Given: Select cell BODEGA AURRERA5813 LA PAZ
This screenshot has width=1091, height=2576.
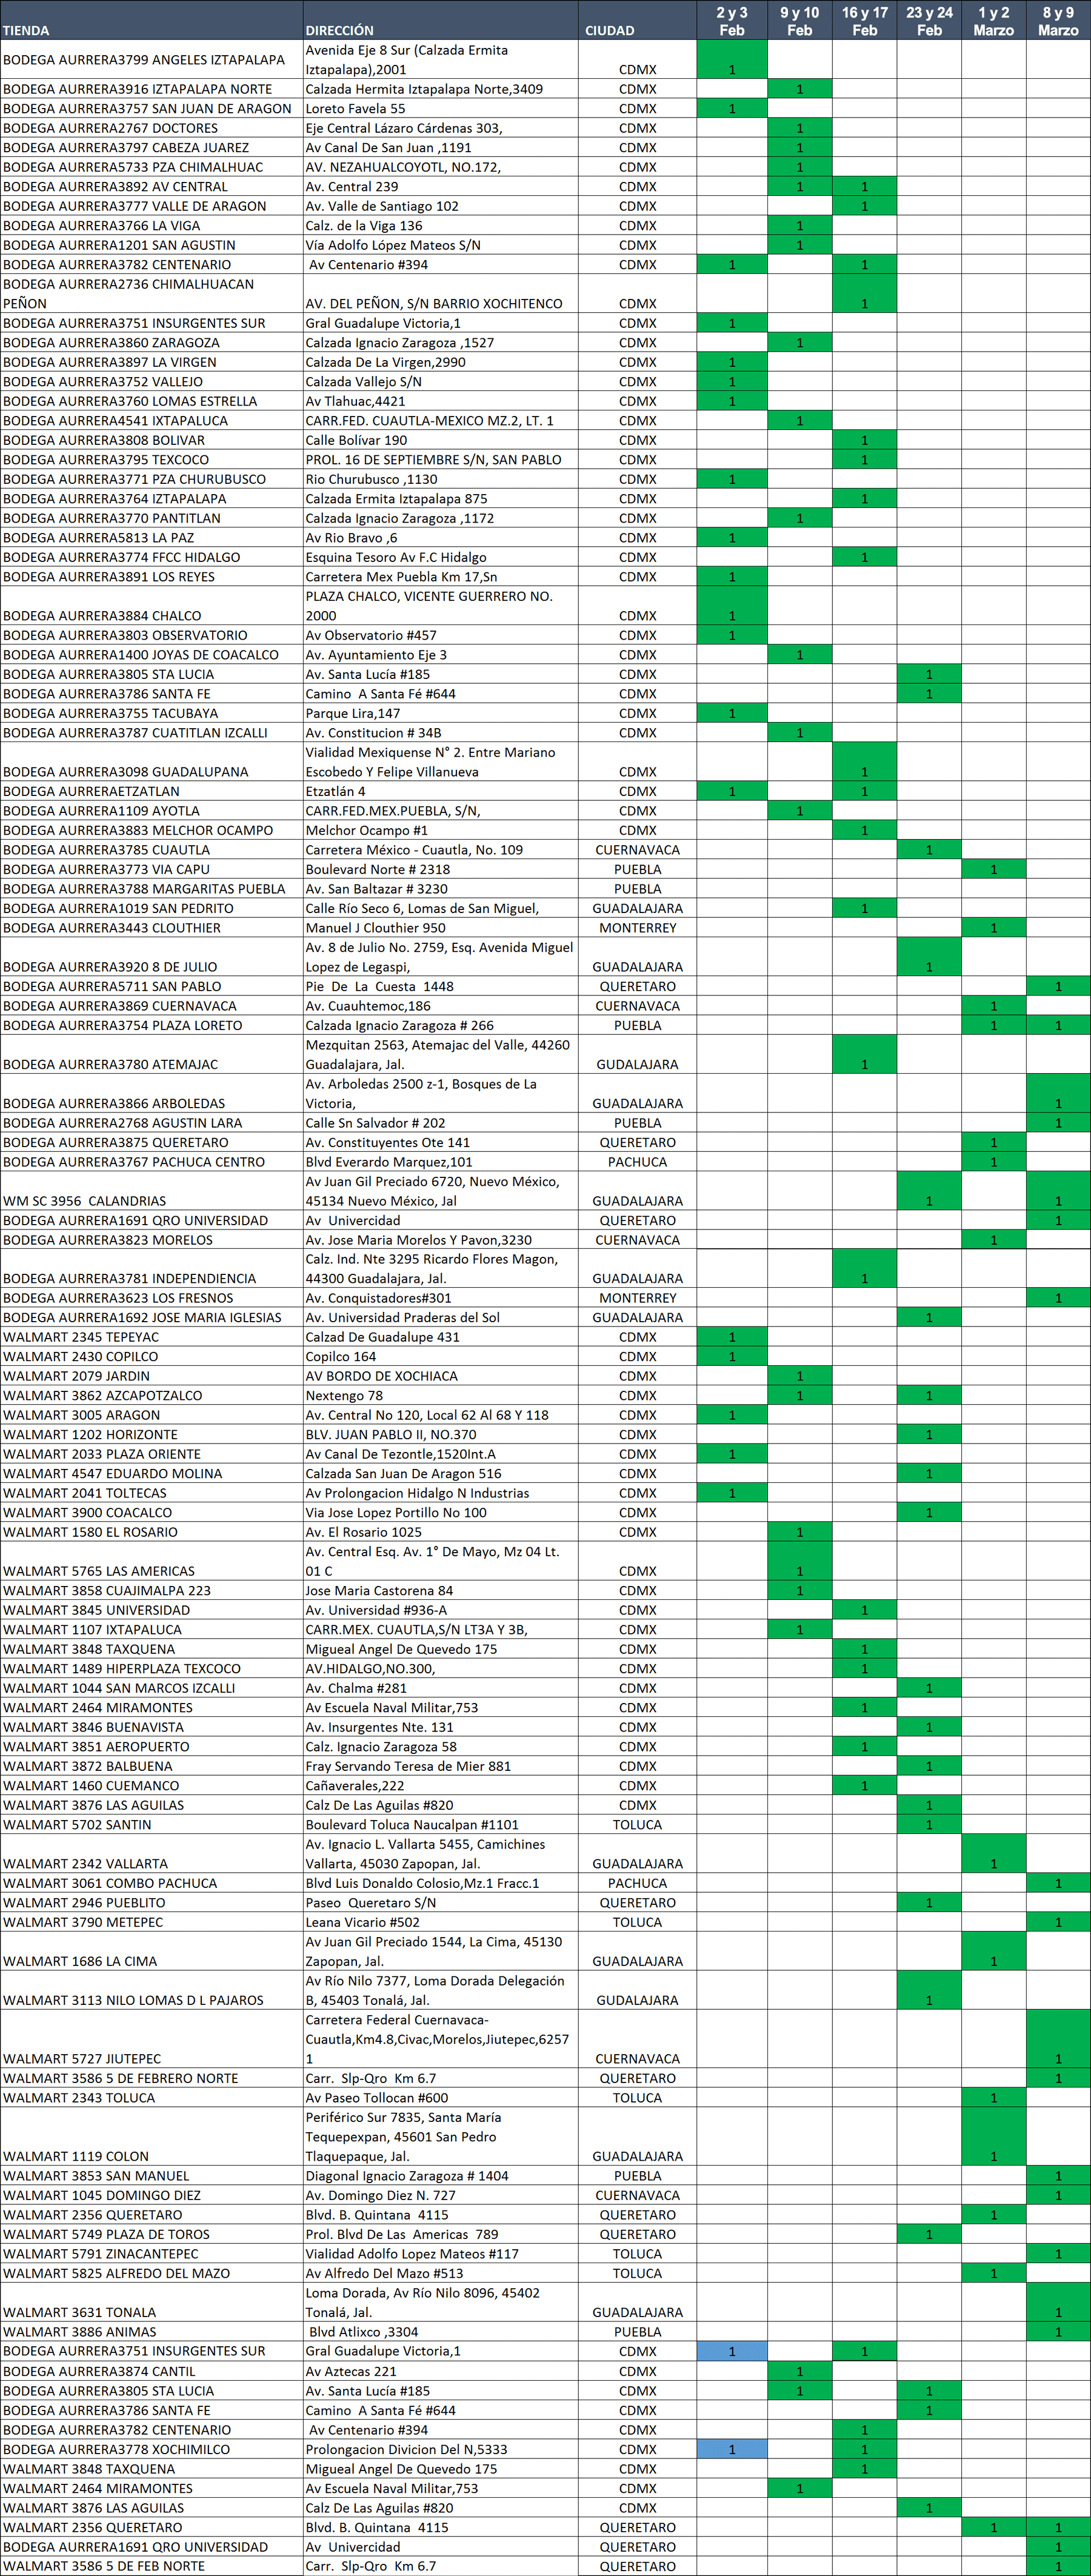Looking at the screenshot, I should [x=151, y=537].
